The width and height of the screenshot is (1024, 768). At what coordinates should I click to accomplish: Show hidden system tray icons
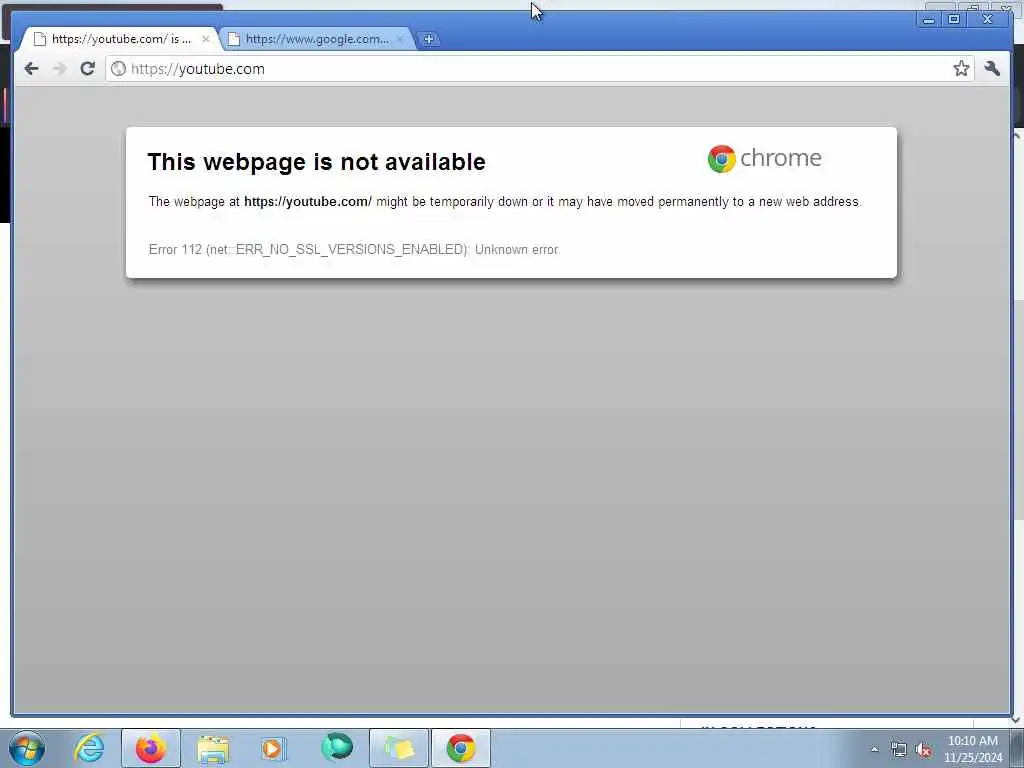874,749
